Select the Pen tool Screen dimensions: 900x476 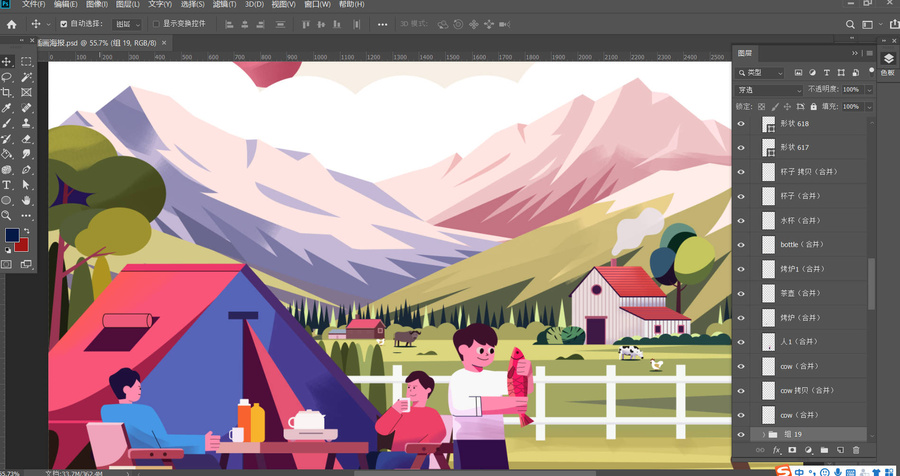[x=26, y=169]
